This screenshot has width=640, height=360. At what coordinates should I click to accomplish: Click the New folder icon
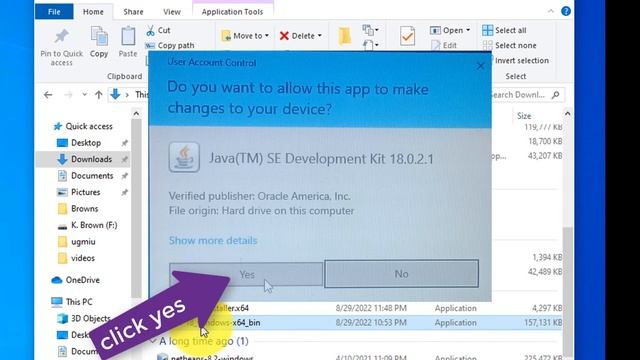[x=345, y=36]
